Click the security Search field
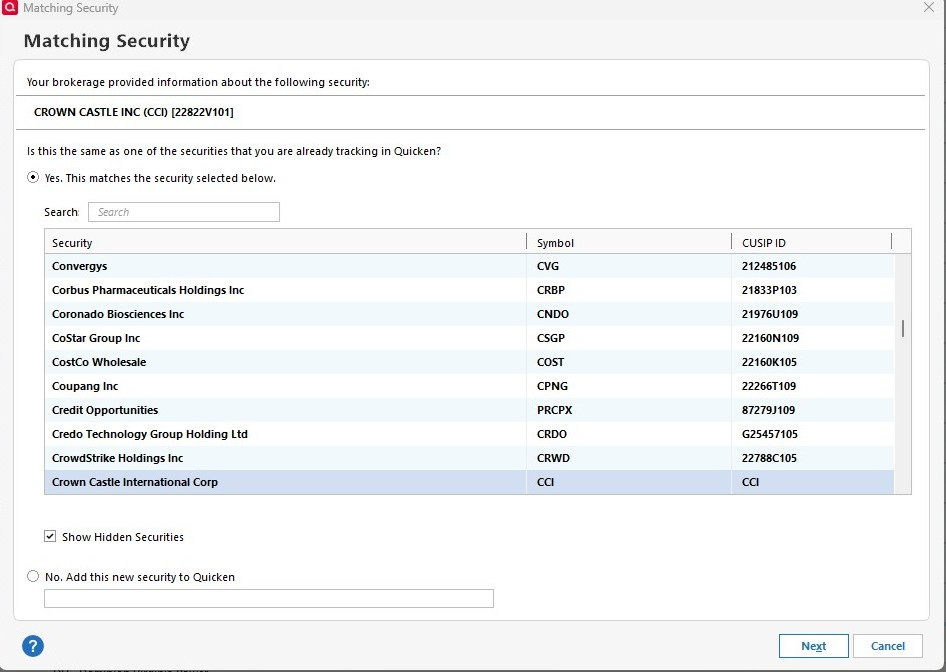Screen dimensions: 946x672 (184, 212)
